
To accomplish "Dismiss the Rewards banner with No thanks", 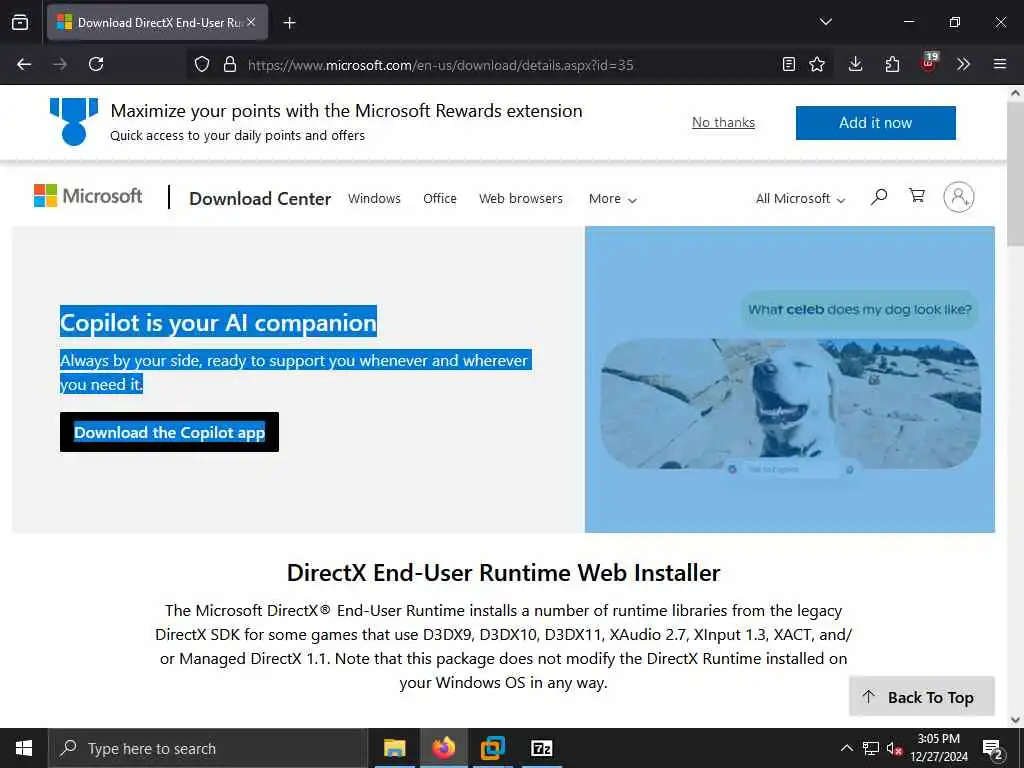I will (x=723, y=122).
